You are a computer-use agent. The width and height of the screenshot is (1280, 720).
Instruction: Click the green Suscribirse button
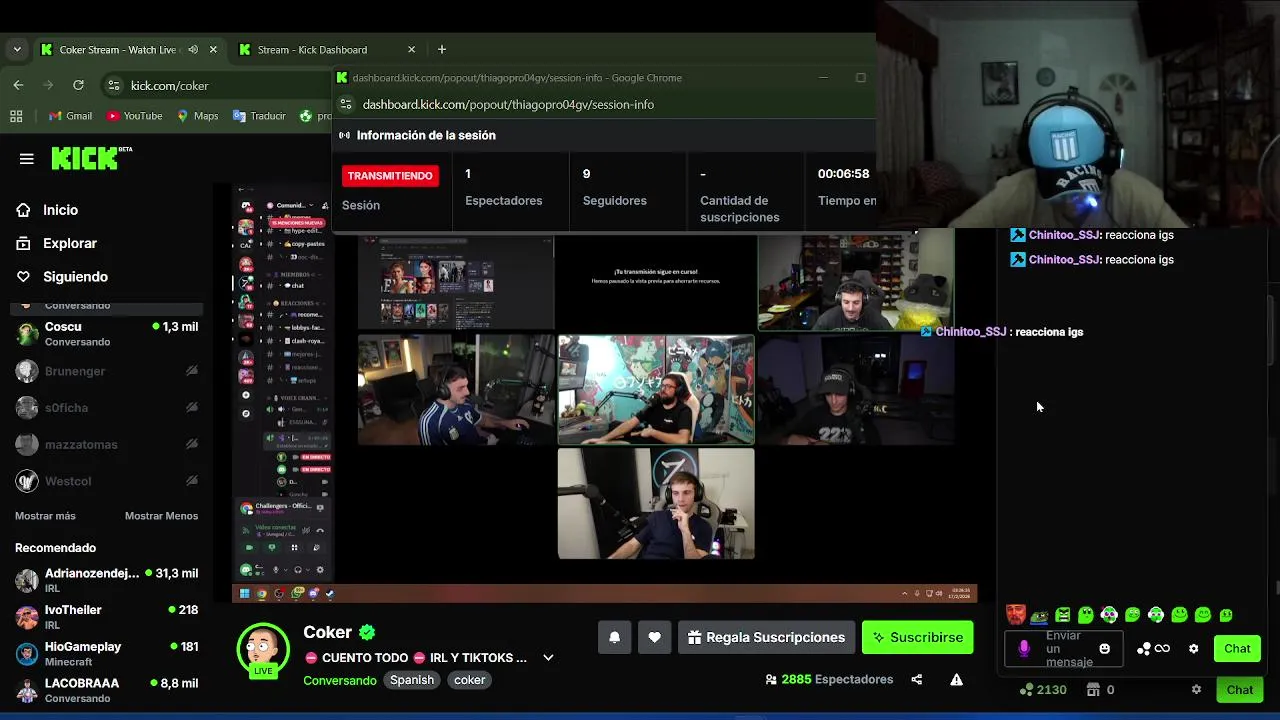pos(918,637)
